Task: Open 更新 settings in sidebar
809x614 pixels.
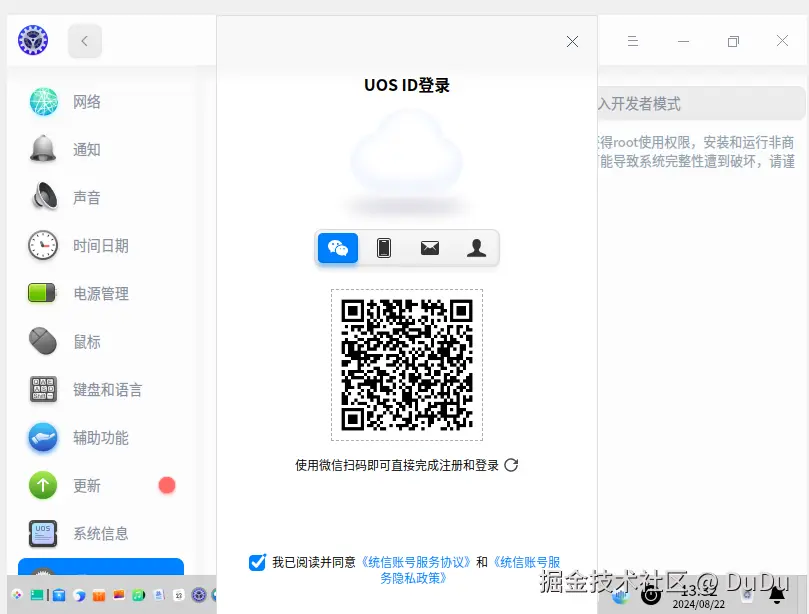Action: point(103,486)
